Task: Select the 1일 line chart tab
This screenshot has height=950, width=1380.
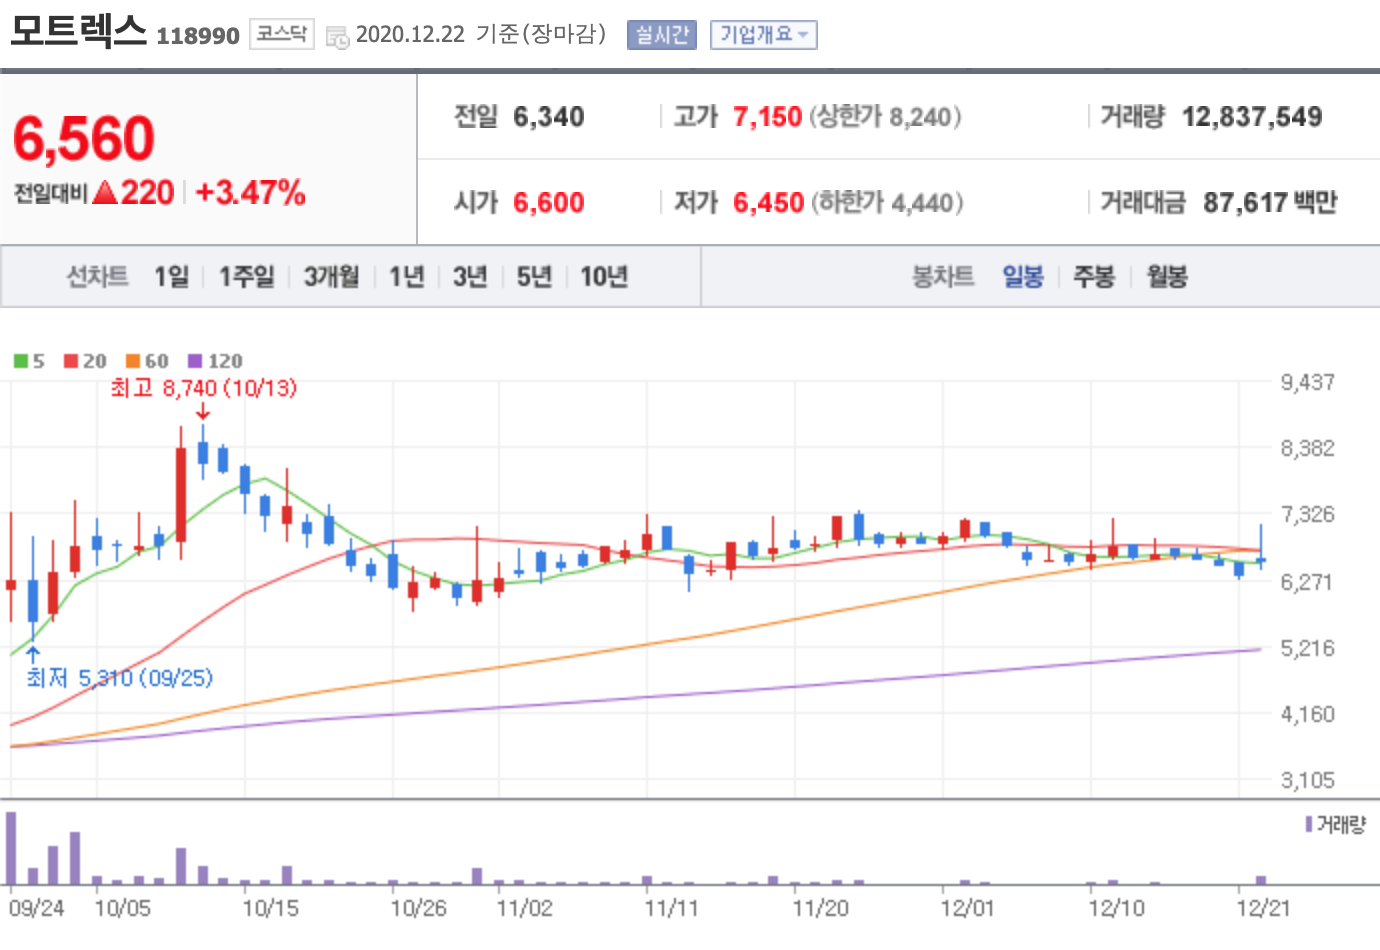Action: pyautogui.click(x=171, y=276)
